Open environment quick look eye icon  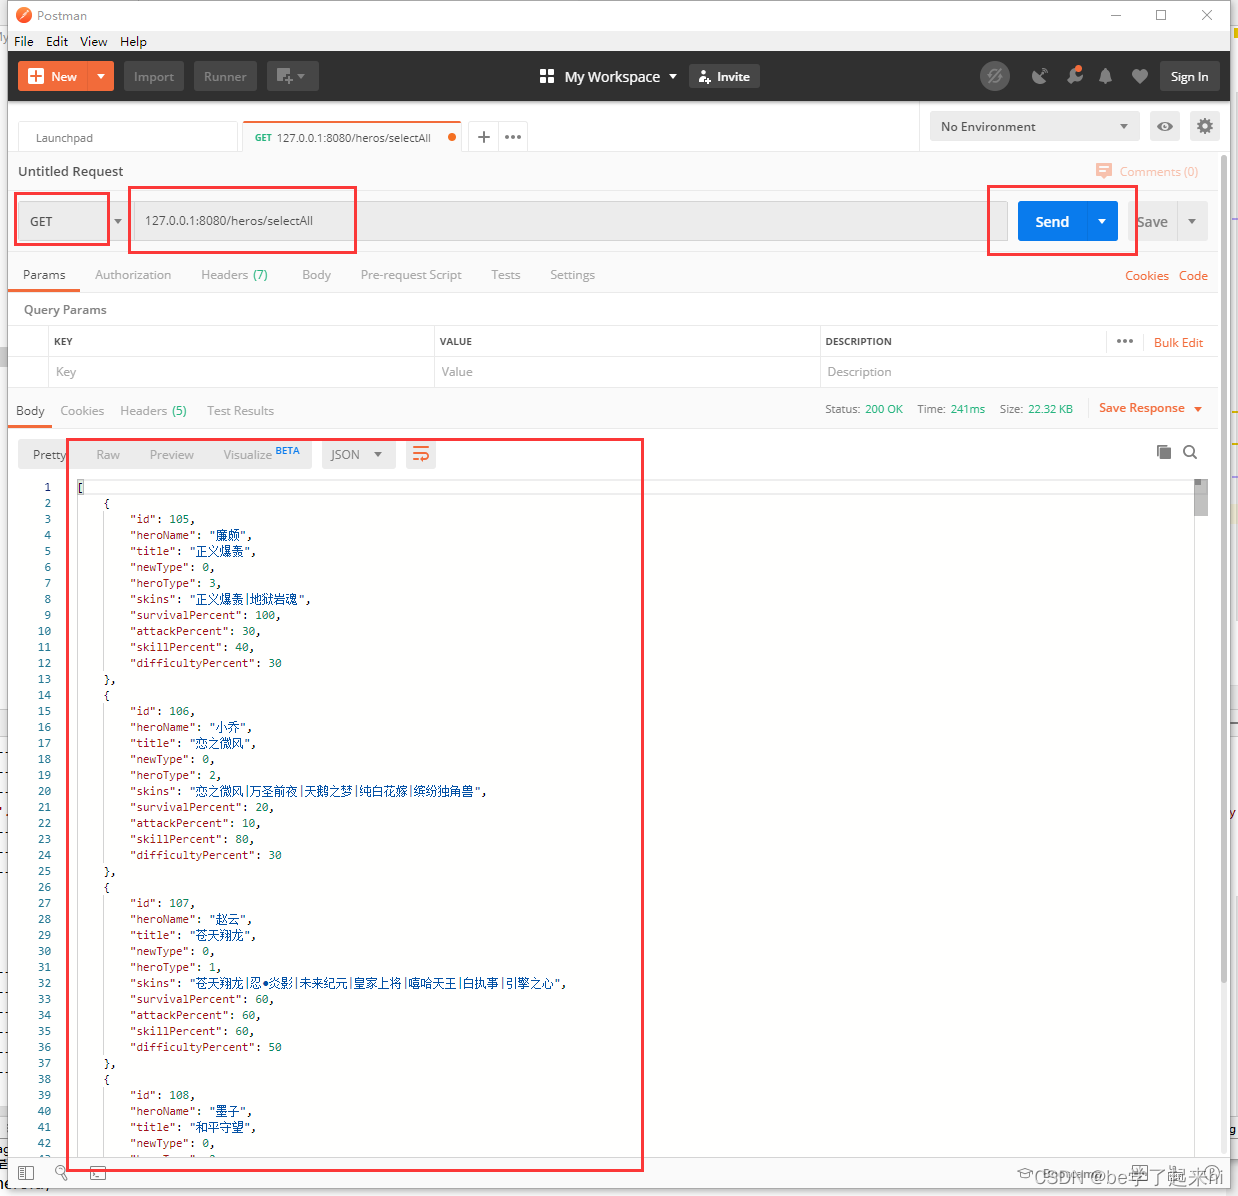(x=1165, y=126)
